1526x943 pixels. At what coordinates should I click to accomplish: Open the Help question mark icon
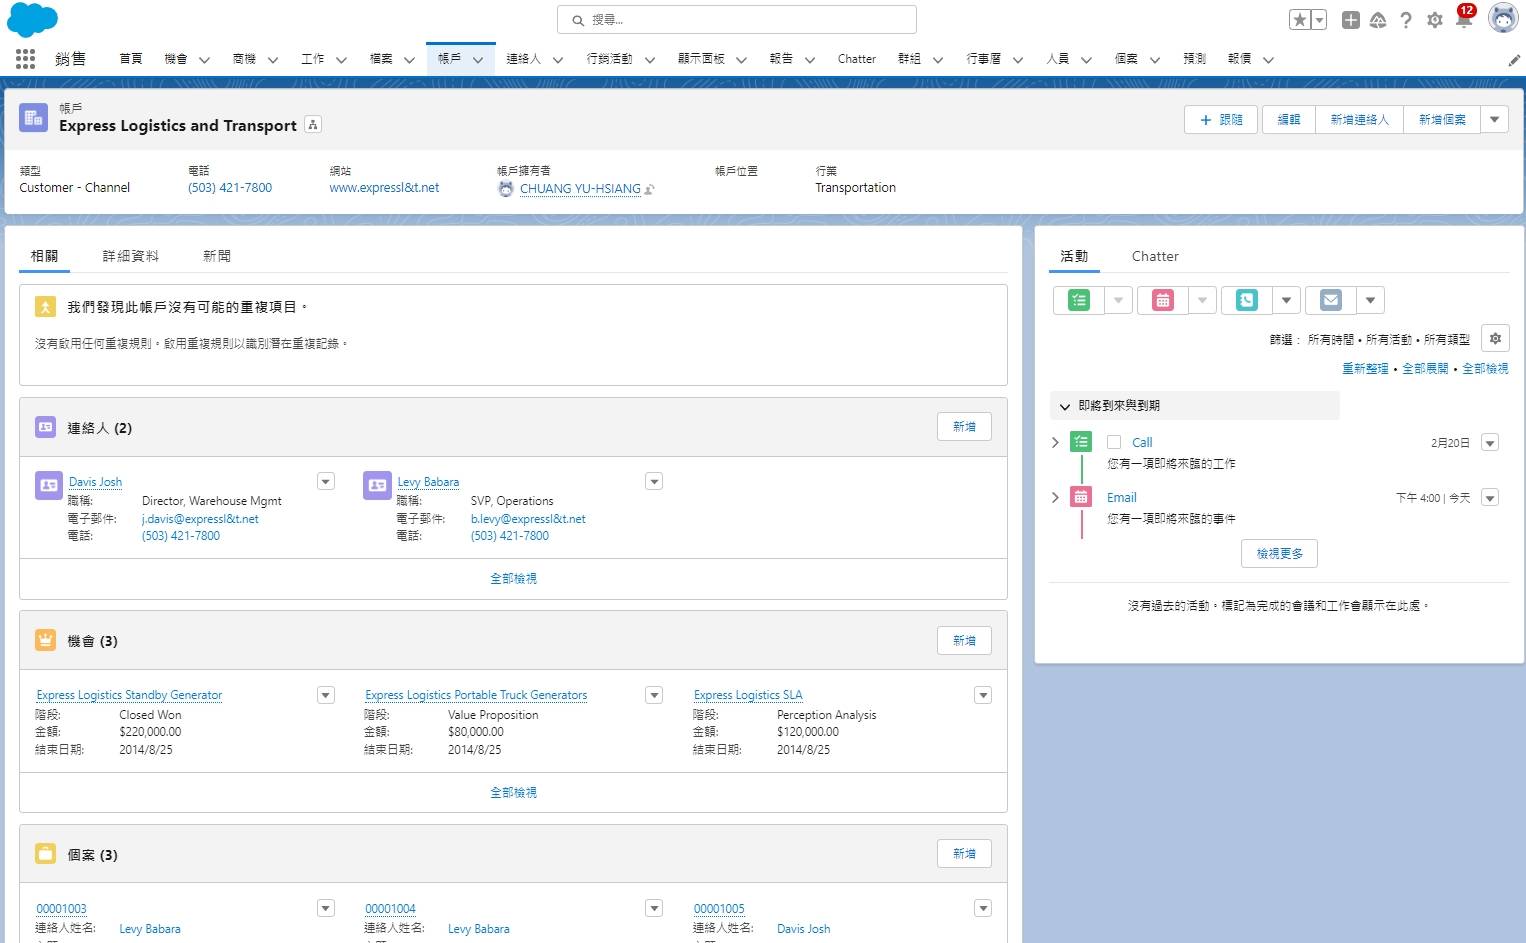pyautogui.click(x=1406, y=19)
